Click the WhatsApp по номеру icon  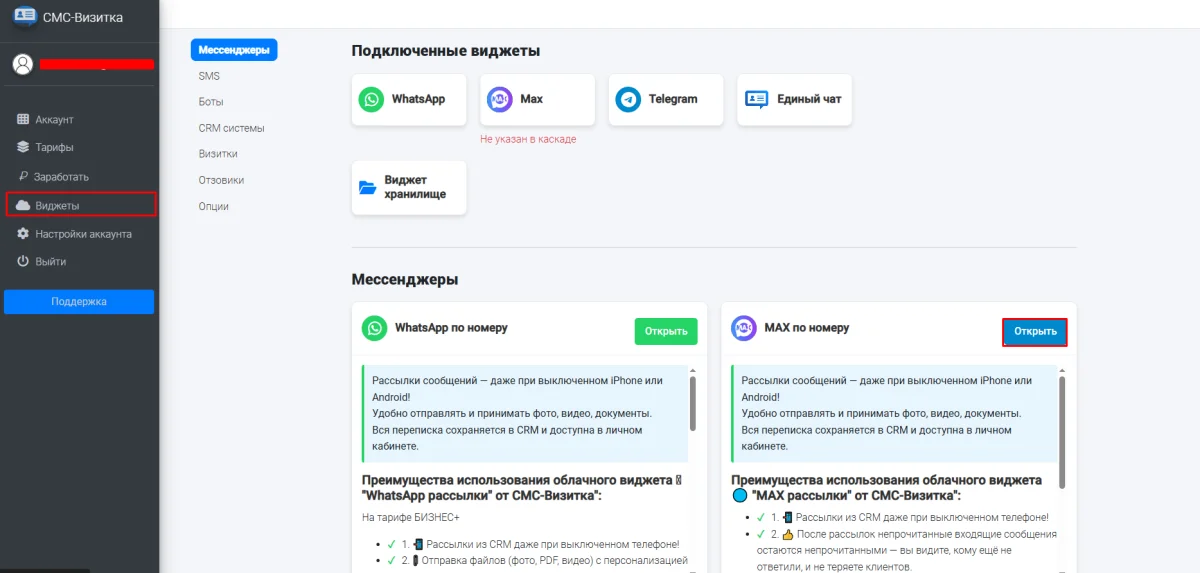pyautogui.click(x=375, y=327)
